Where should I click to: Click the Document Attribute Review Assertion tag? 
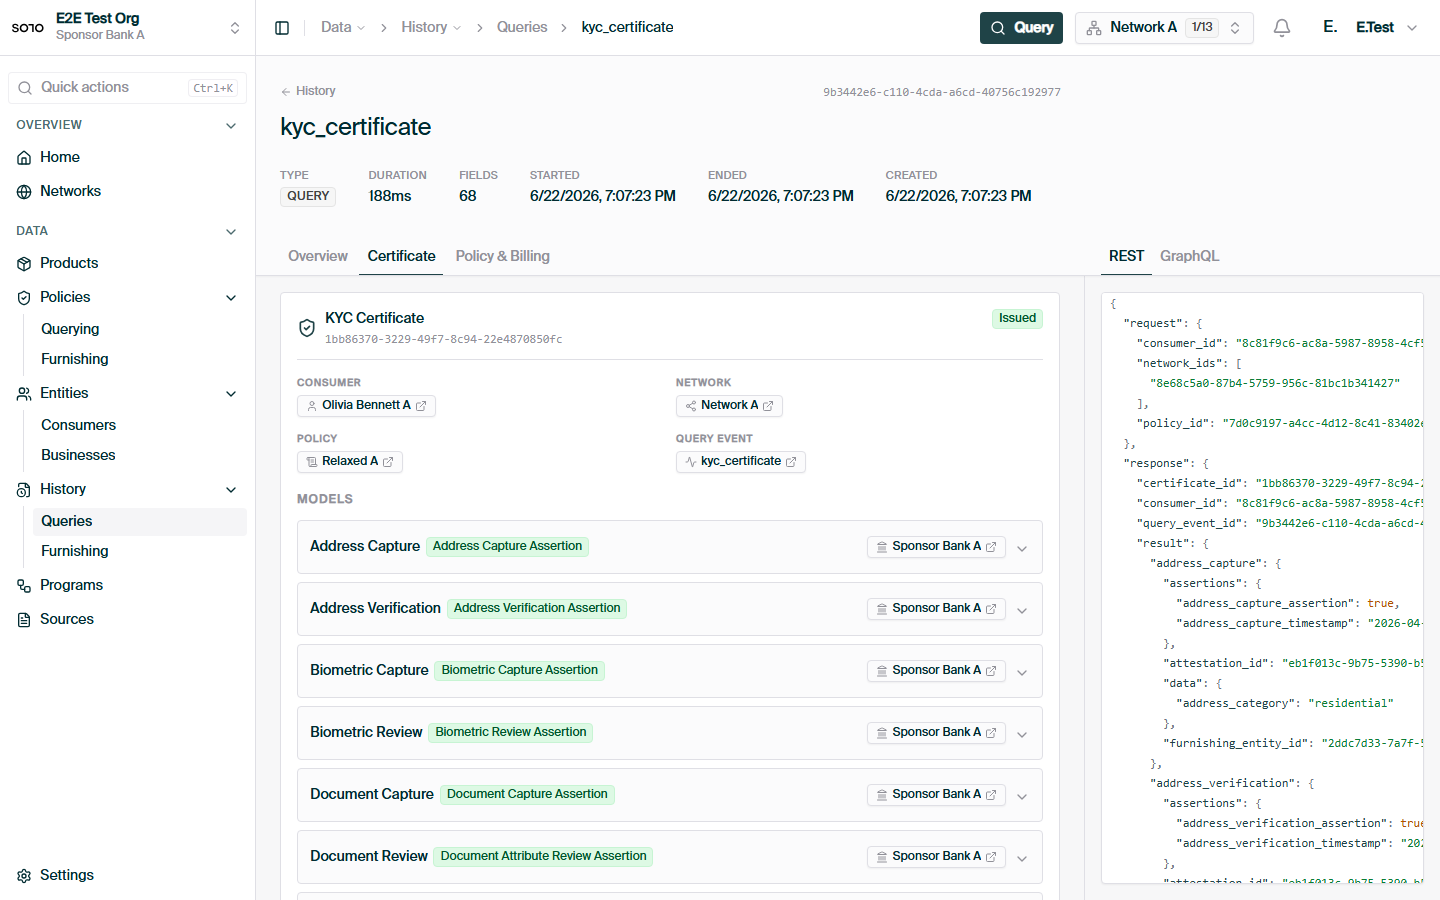543,857
